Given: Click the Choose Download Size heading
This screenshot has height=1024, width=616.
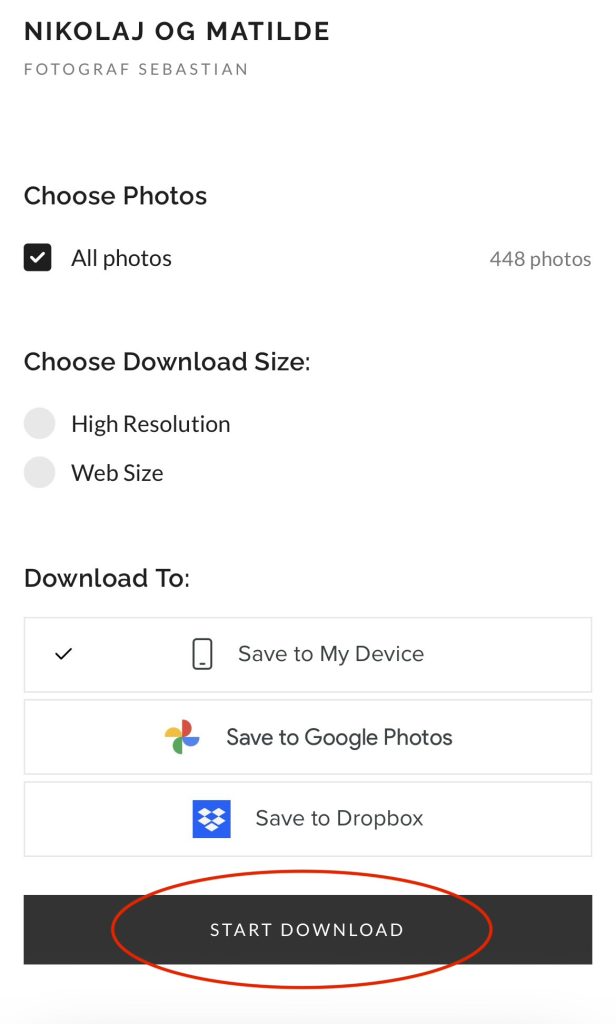Looking at the screenshot, I should (x=167, y=362).
